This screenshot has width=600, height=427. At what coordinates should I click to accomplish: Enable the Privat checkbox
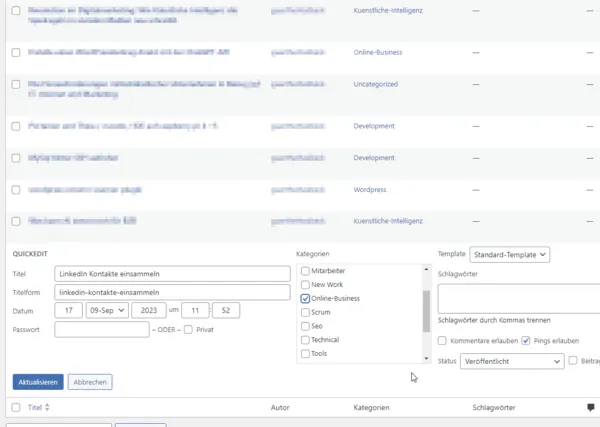click(188, 330)
